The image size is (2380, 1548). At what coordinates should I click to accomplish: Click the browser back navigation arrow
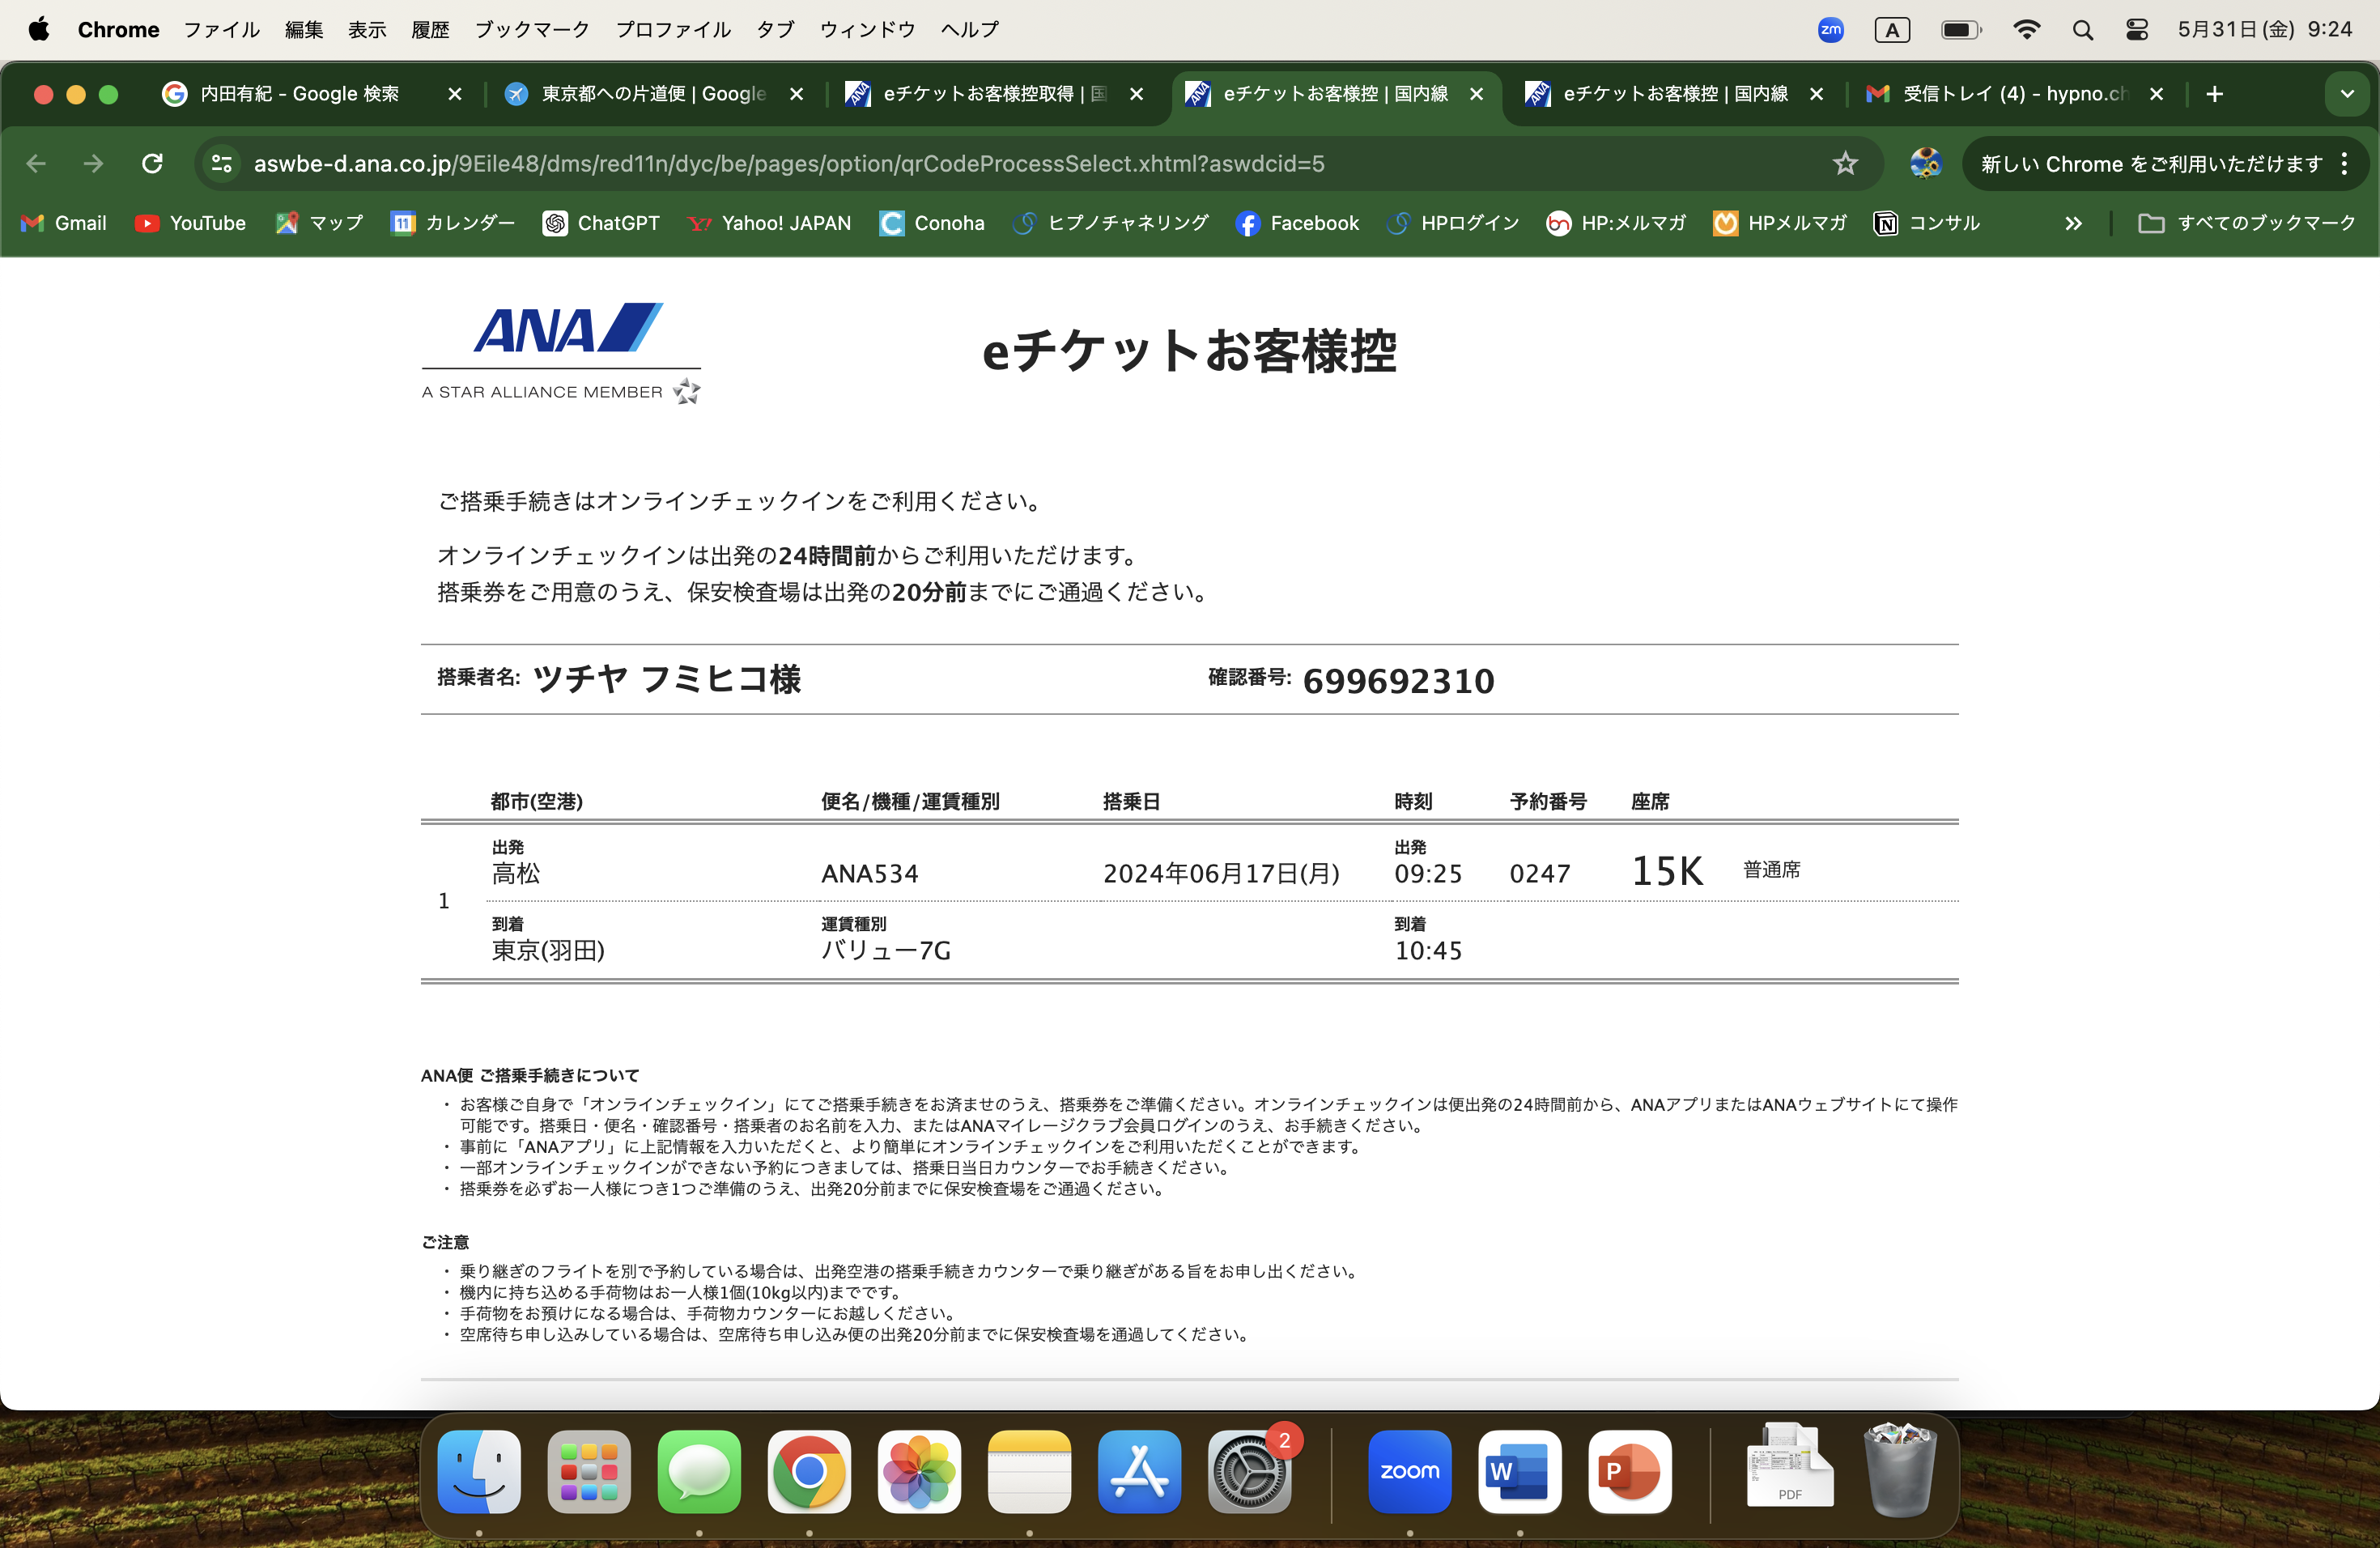point(36,163)
